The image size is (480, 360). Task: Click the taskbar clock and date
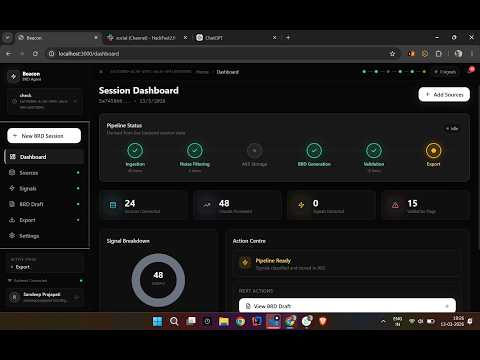pos(452,321)
